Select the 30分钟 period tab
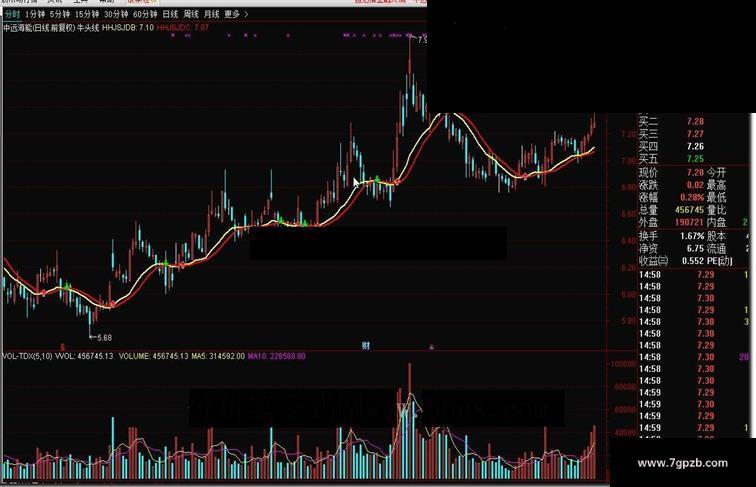The height and width of the screenshot is (487, 756). 116,14
